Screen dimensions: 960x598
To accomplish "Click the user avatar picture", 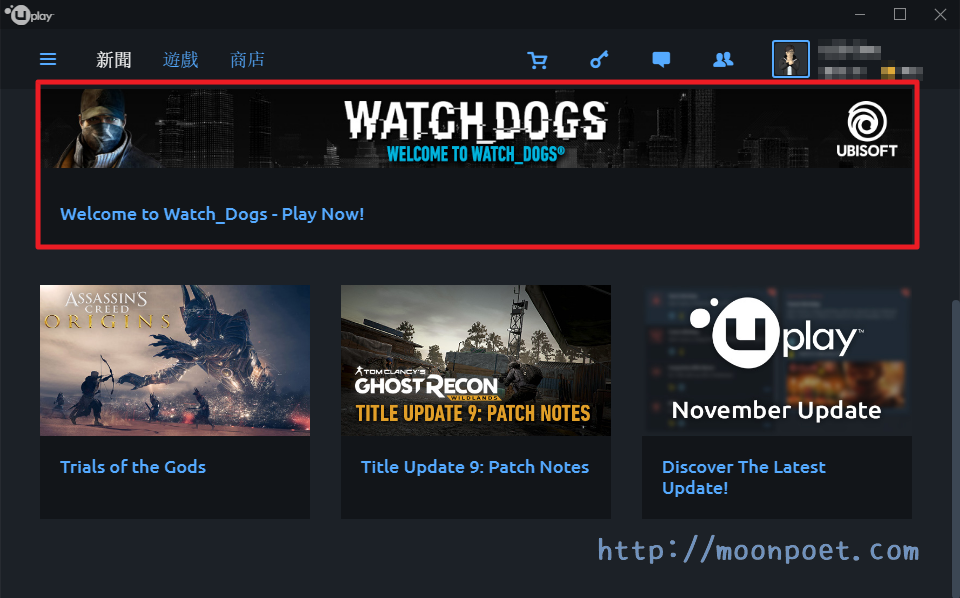I will (x=790, y=59).
